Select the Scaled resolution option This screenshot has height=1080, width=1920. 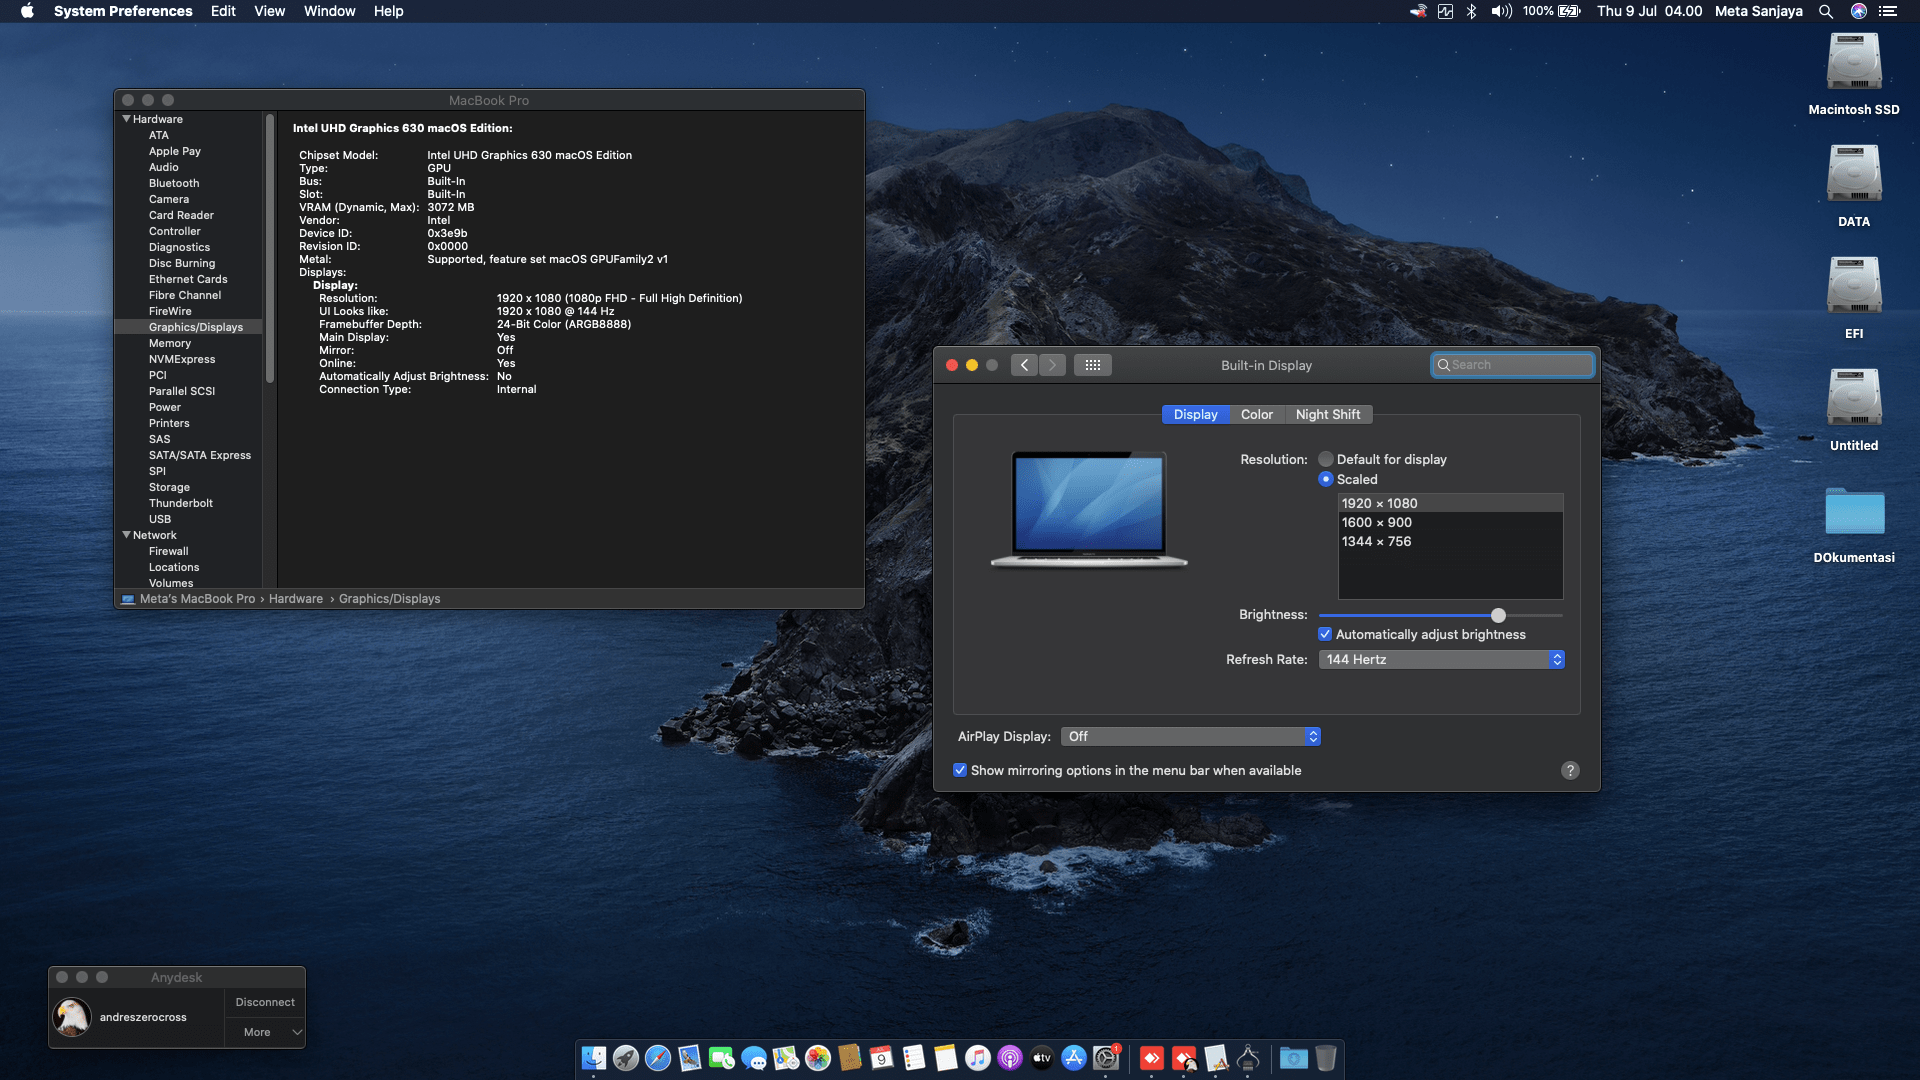(1326, 479)
